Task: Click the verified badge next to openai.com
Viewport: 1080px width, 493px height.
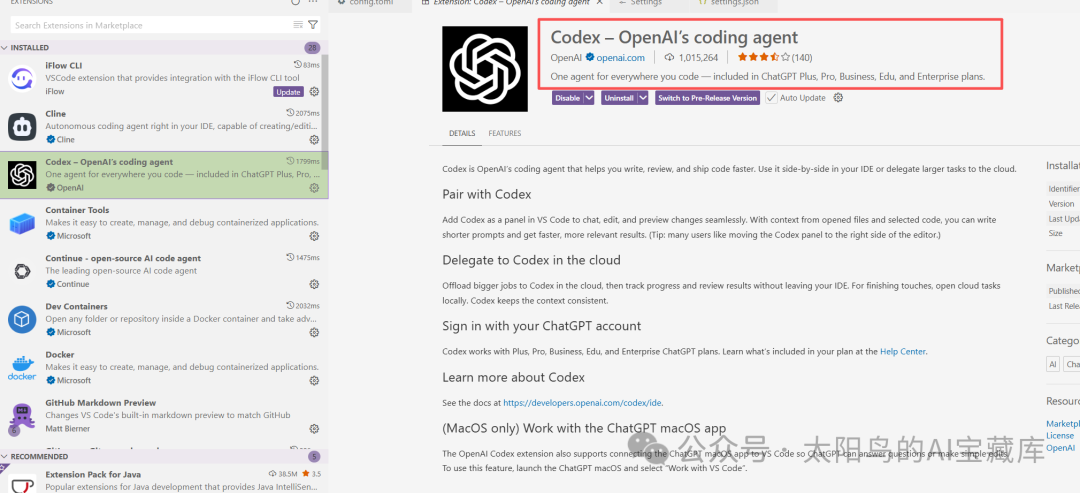Action: tap(590, 57)
